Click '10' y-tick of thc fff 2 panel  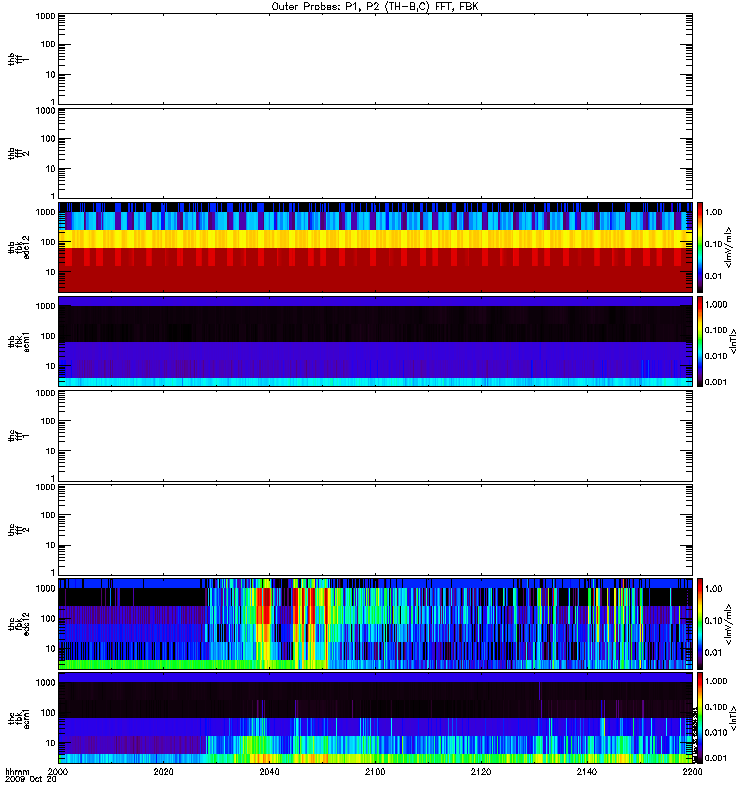tap(51, 545)
